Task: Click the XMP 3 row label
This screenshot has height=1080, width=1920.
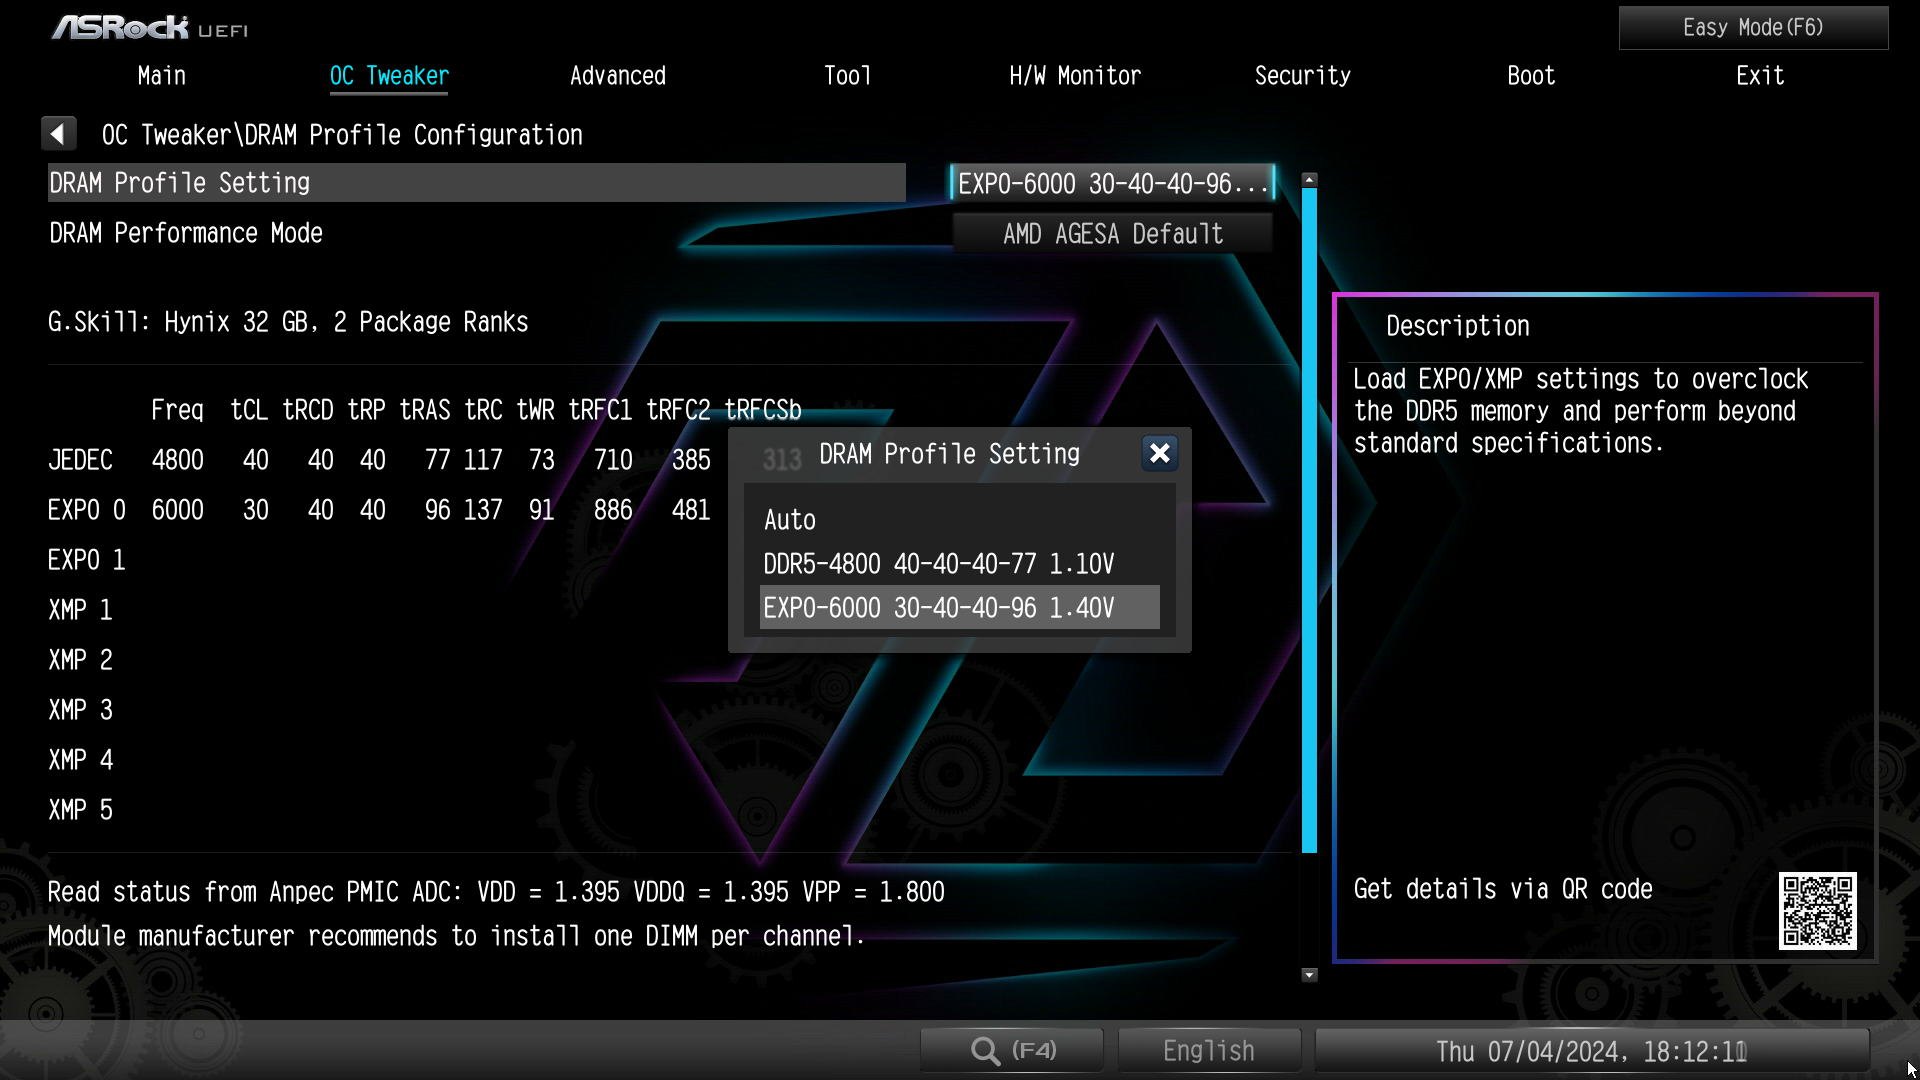Action: pyautogui.click(x=80, y=710)
